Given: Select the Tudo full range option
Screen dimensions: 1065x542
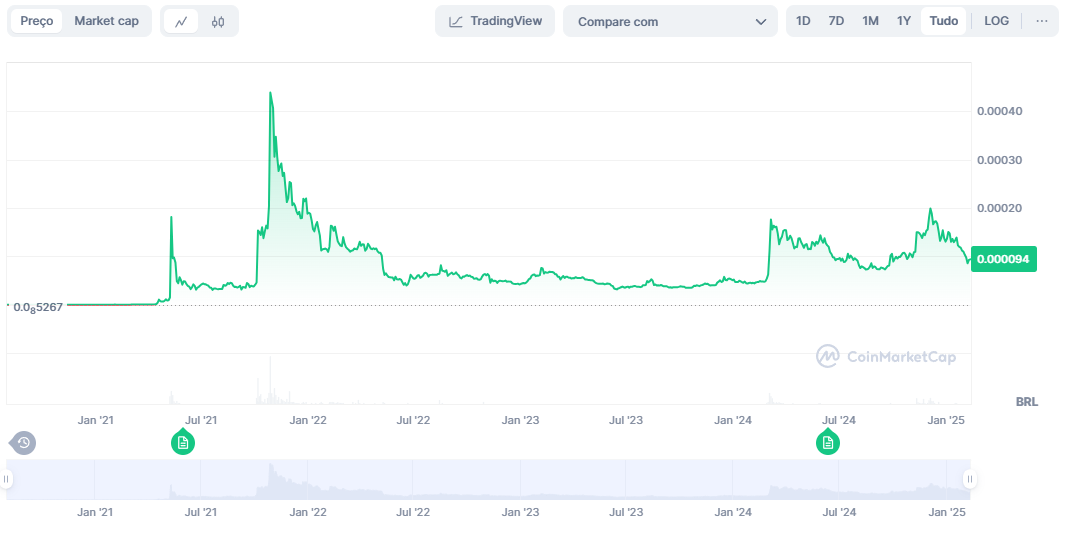Looking at the screenshot, I should pos(943,21).
